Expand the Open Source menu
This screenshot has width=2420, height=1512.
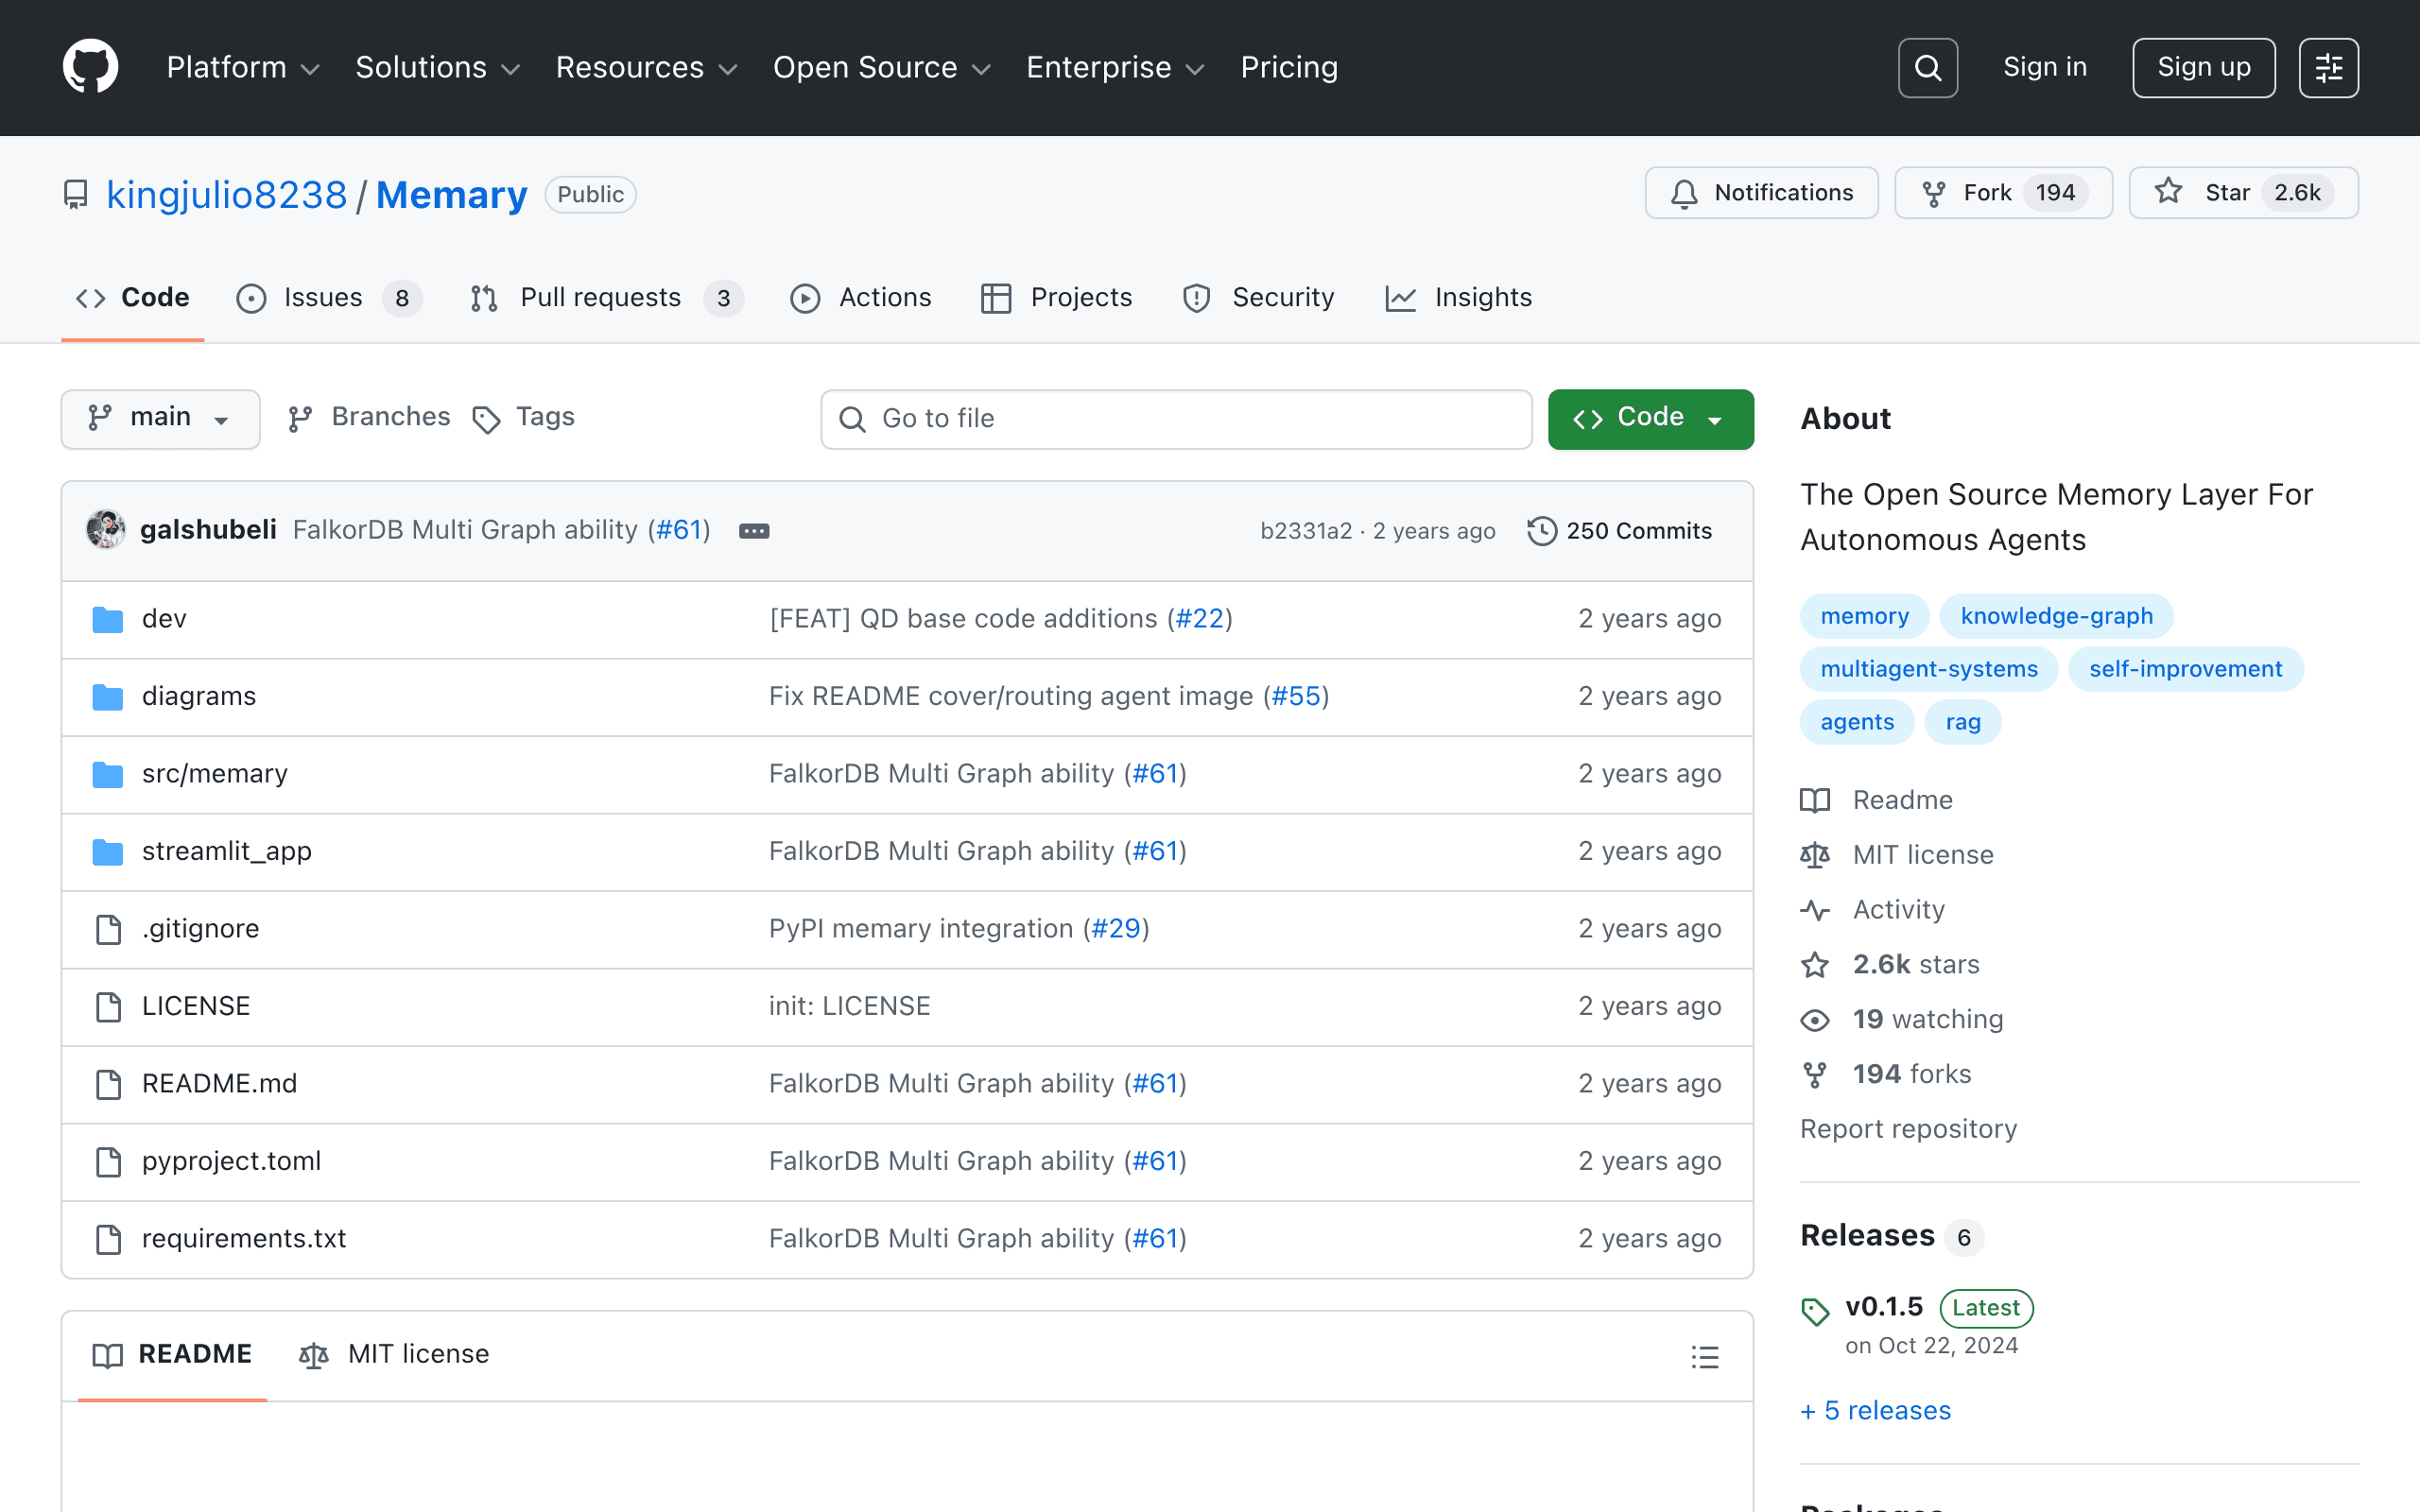pos(881,67)
